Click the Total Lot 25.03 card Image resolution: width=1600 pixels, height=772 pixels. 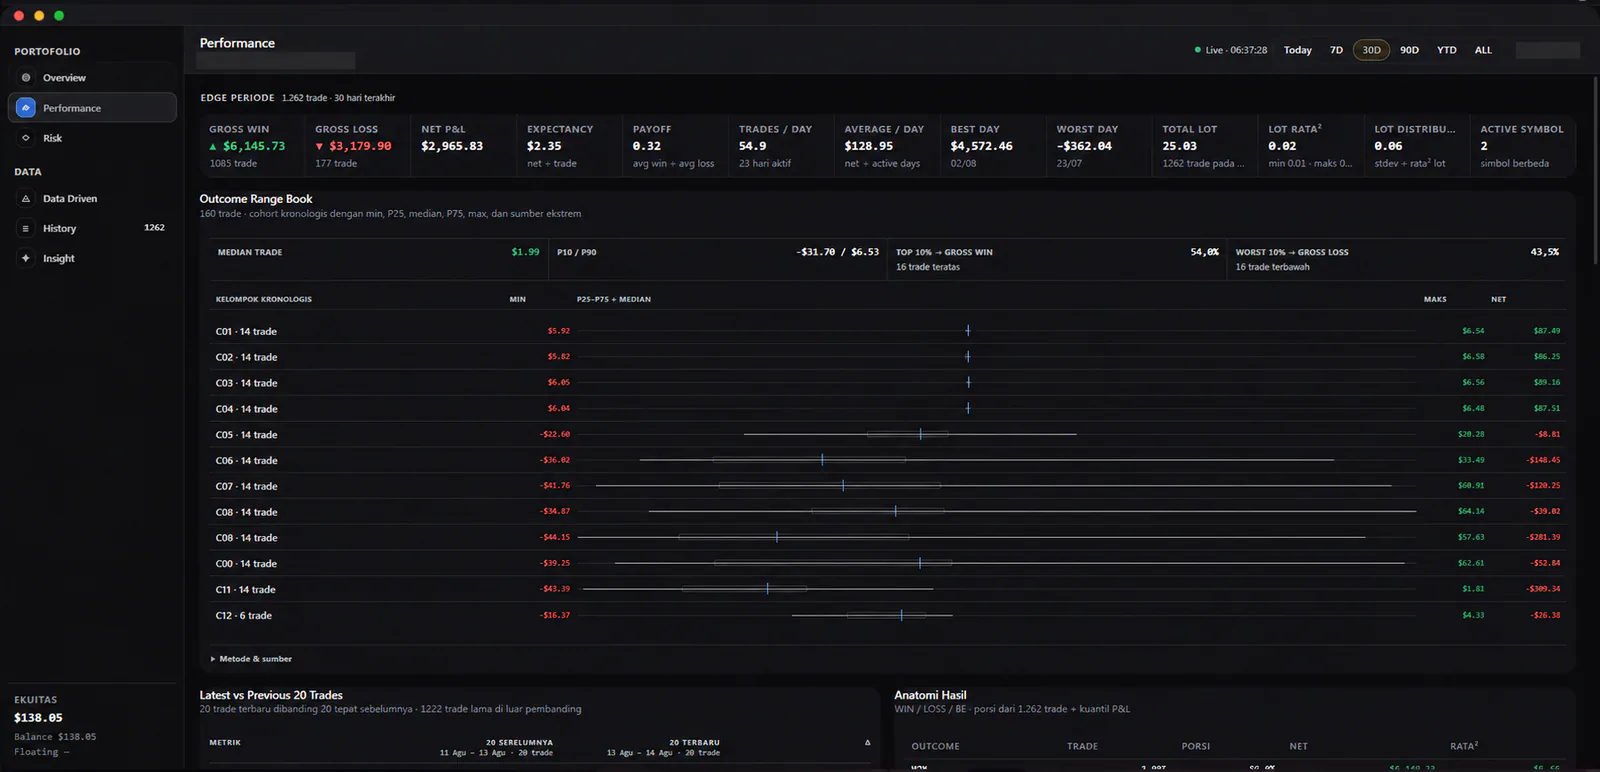(1205, 146)
